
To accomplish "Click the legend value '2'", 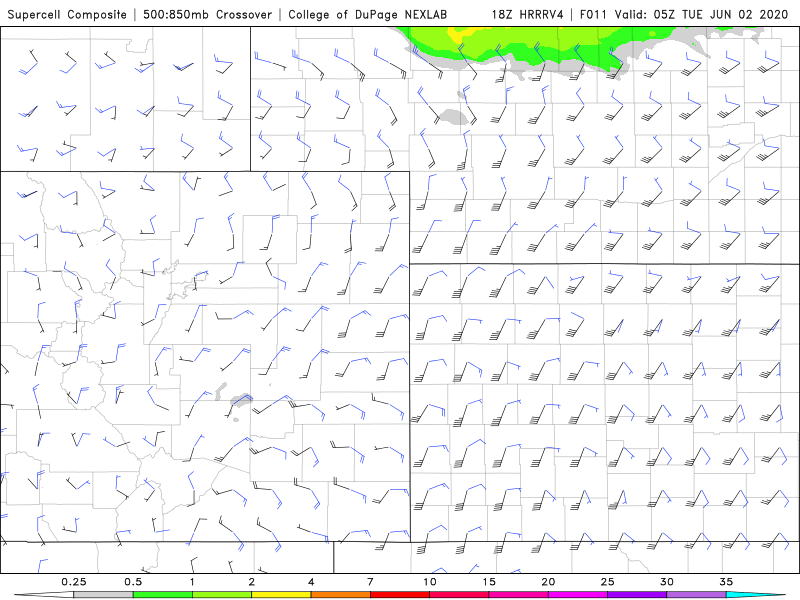I will [x=252, y=582].
